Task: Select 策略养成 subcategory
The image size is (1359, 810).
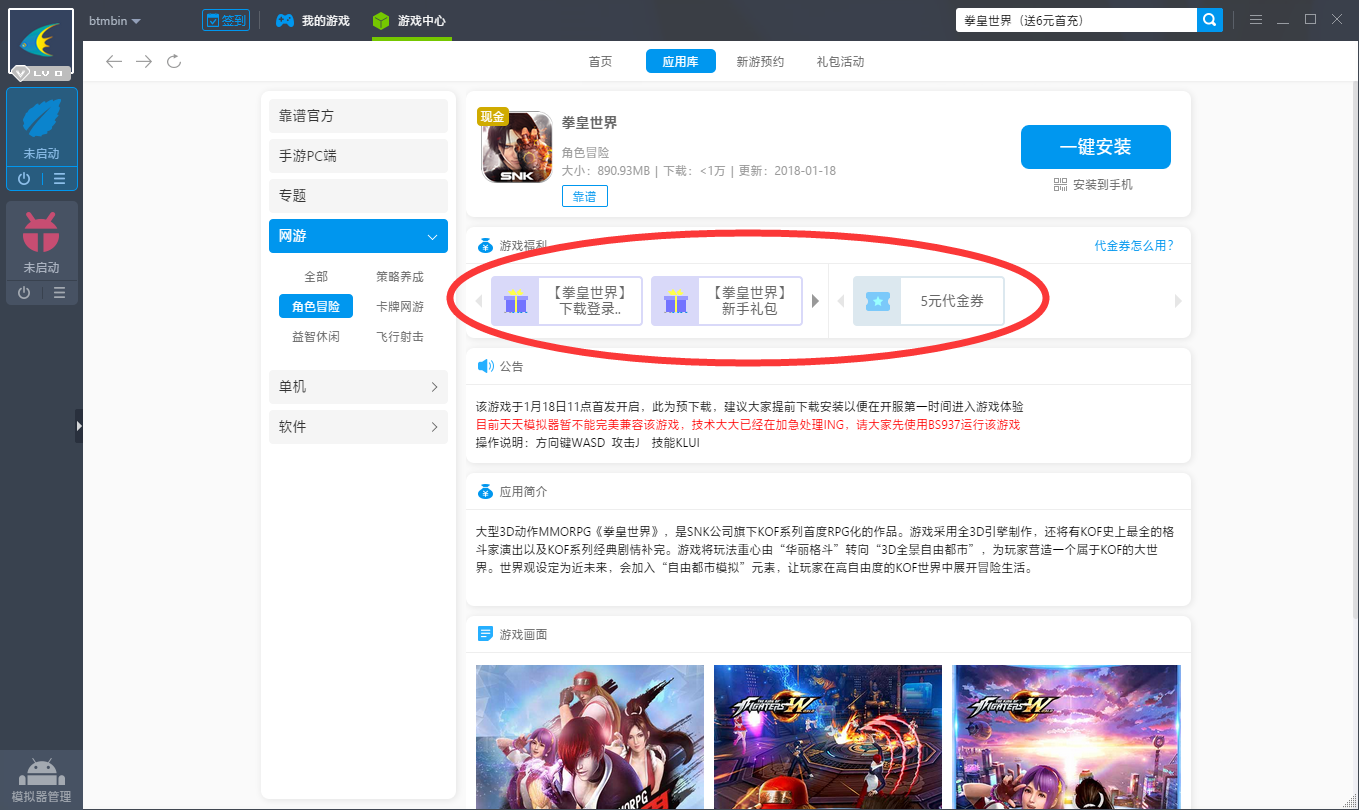Action: point(400,277)
